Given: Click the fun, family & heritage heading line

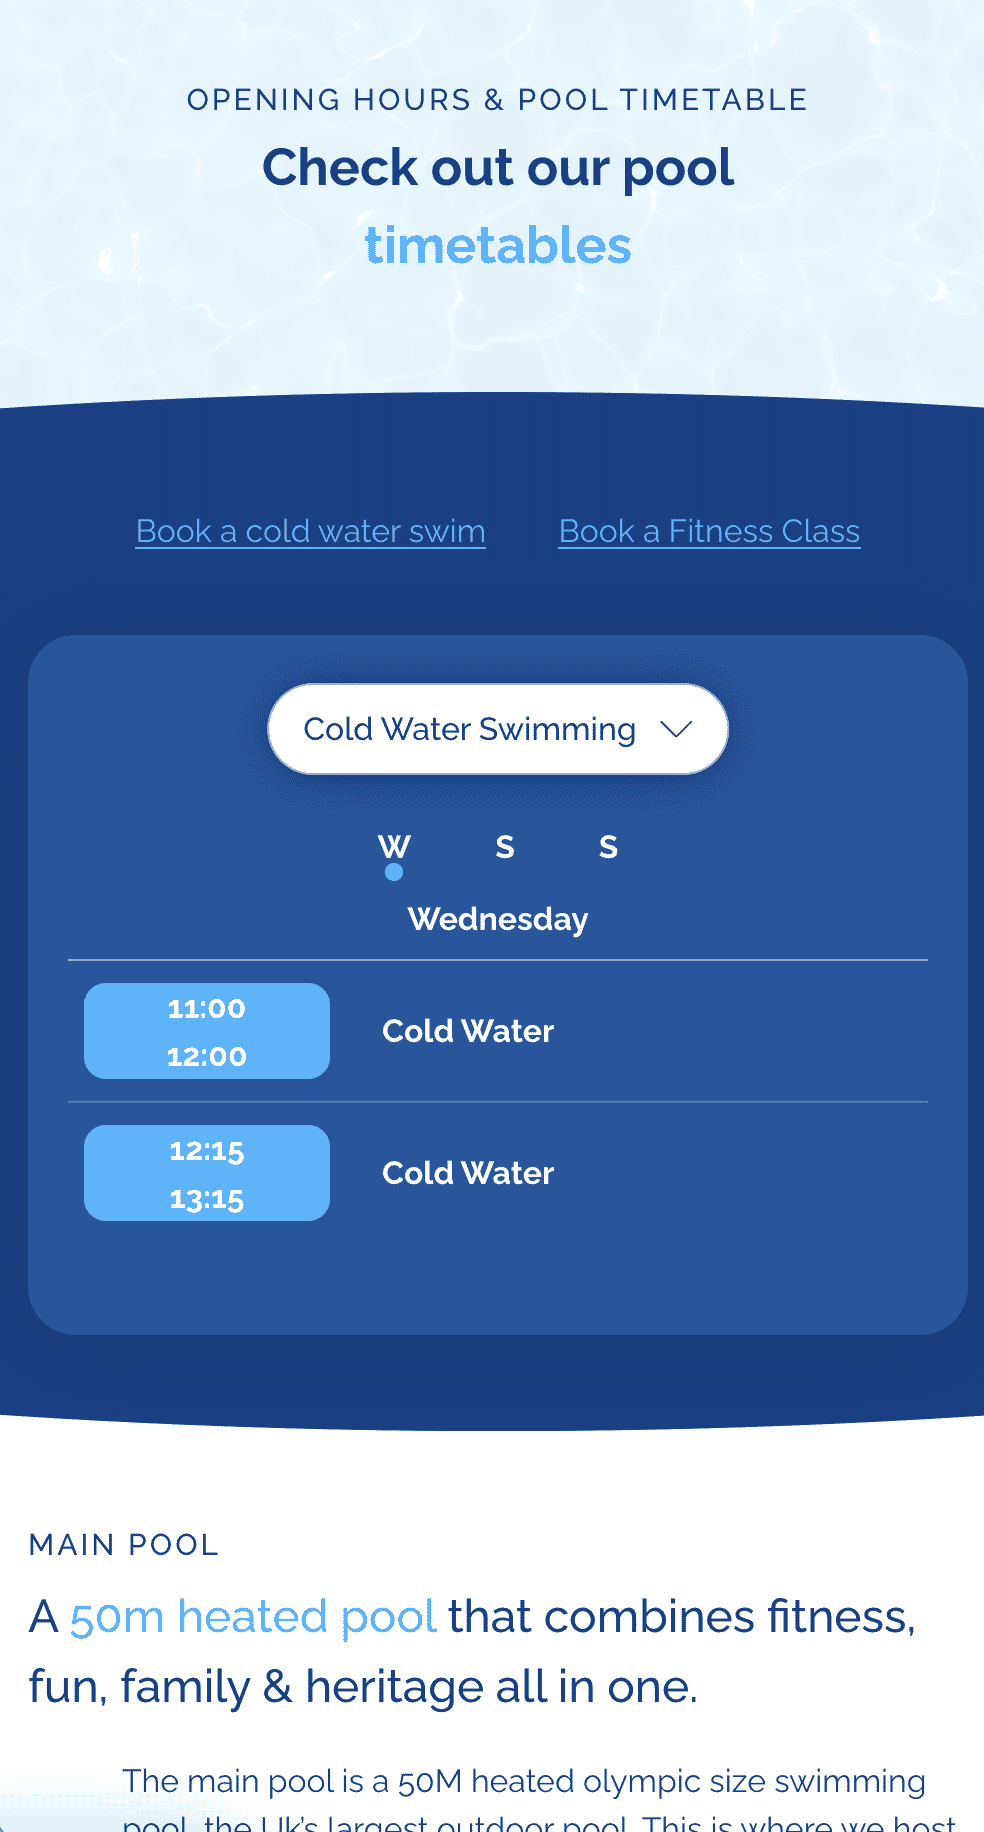Looking at the screenshot, I should tap(363, 1687).
